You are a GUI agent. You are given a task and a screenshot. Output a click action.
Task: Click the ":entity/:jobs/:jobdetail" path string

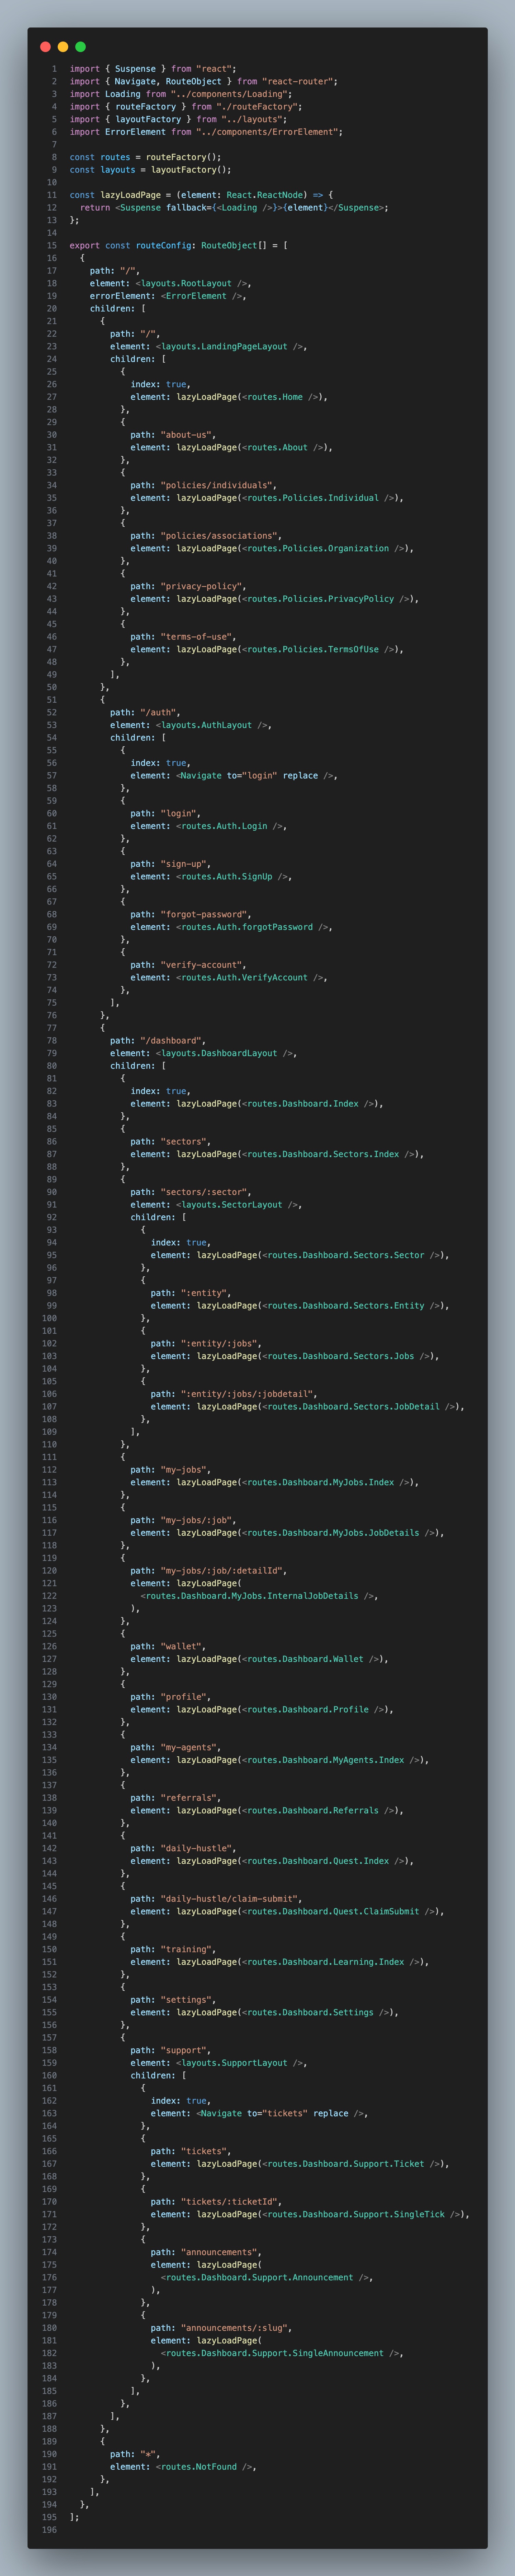(x=247, y=1394)
